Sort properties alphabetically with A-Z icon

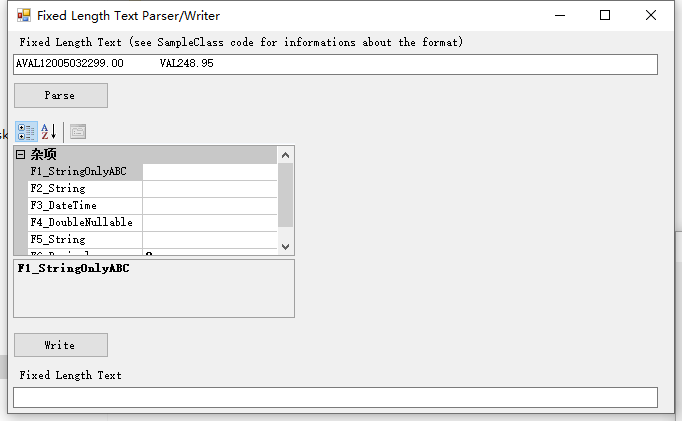point(48,132)
